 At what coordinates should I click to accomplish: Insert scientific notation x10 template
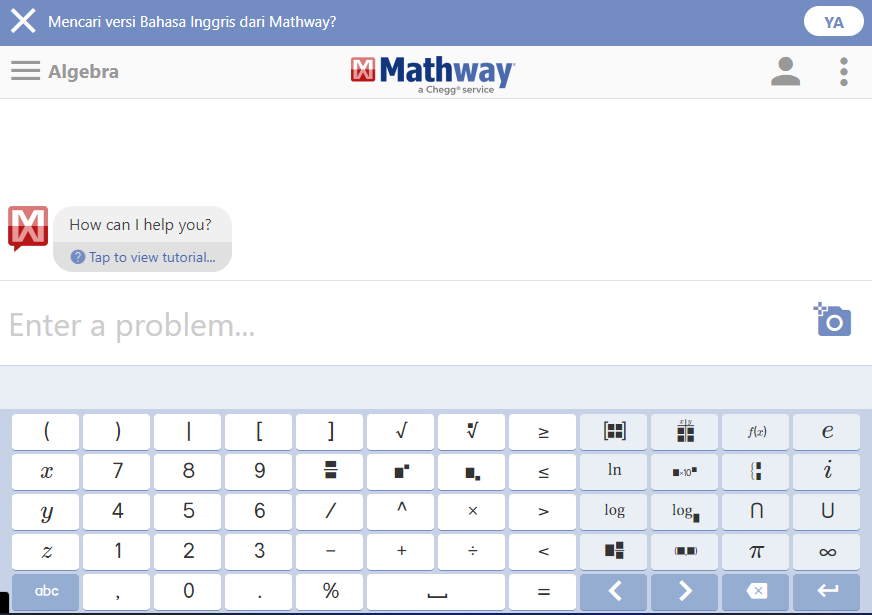point(685,472)
